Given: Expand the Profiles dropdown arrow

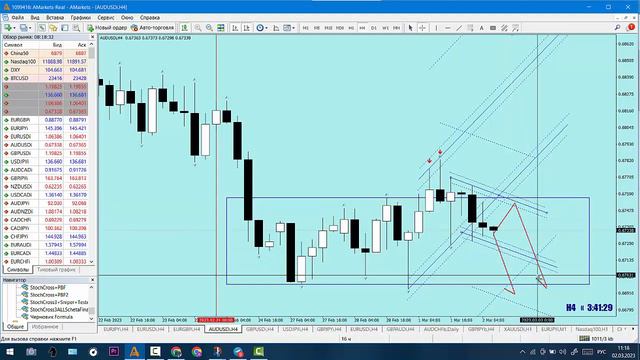Looking at the screenshot, I should (30, 28).
